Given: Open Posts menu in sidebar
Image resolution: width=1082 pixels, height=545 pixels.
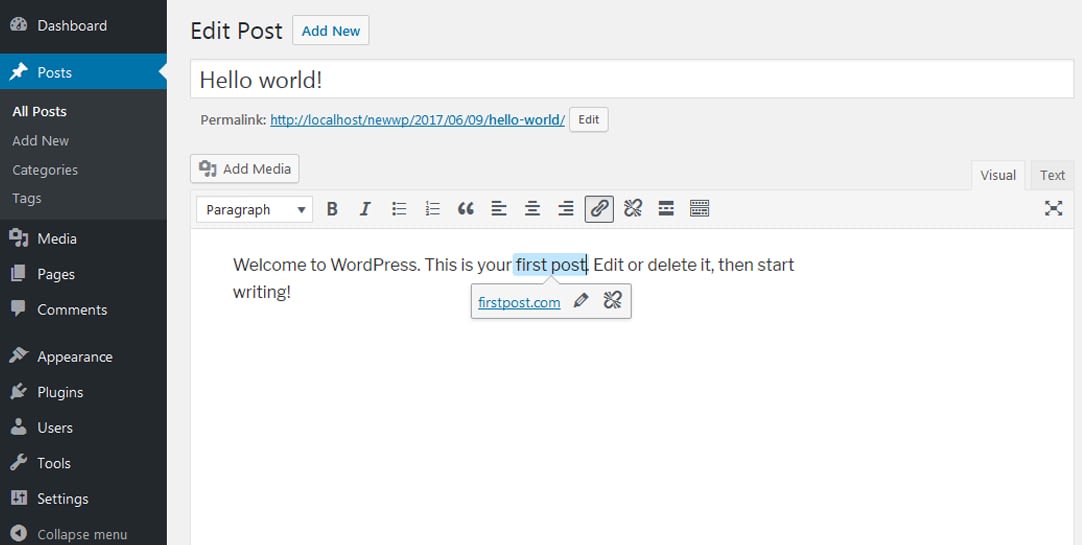Looking at the screenshot, I should 83,72.
